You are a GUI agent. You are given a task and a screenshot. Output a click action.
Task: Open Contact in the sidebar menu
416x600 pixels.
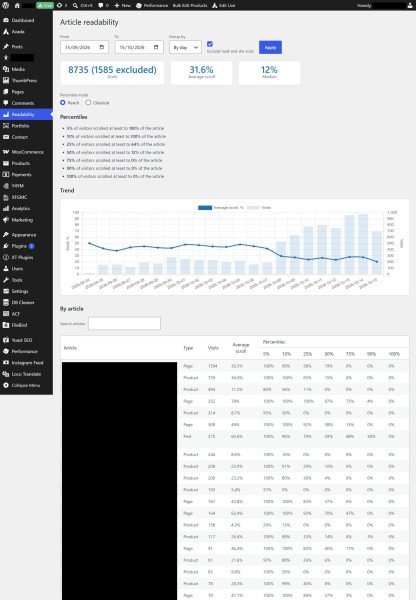[x=26, y=137]
